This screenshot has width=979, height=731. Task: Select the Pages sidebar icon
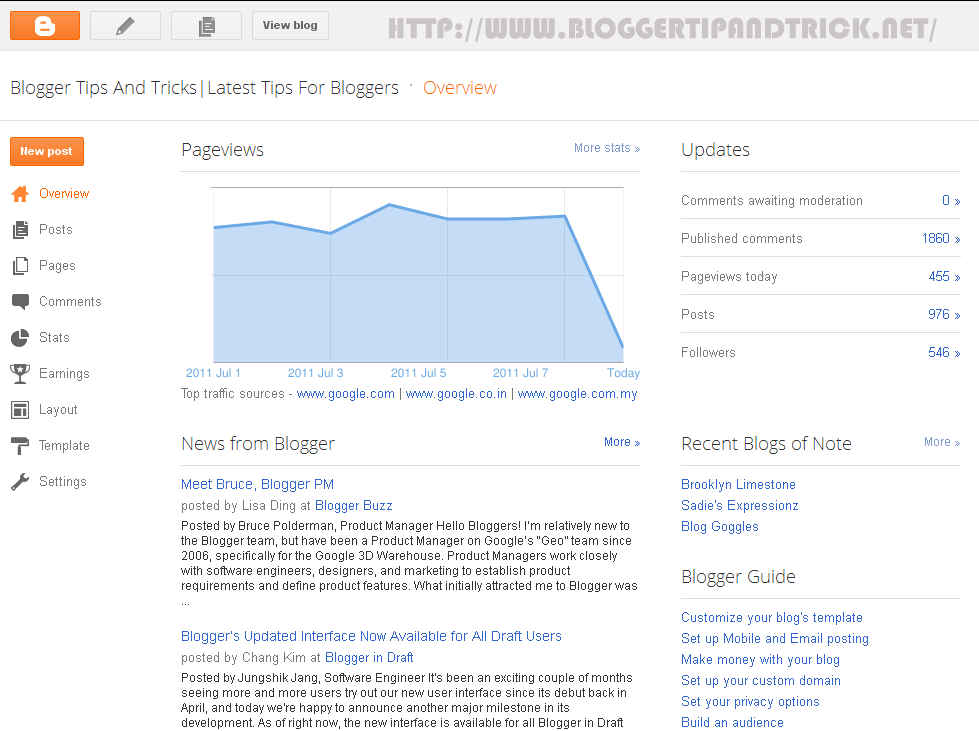pyautogui.click(x=20, y=265)
